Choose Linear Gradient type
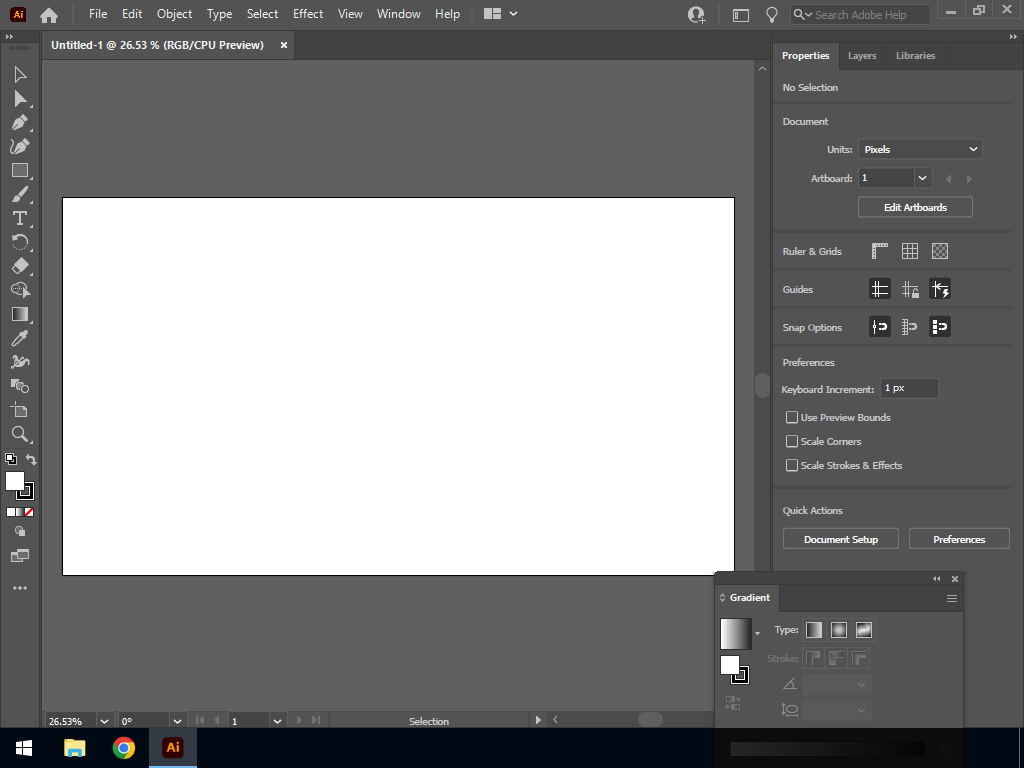The height and width of the screenshot is (768, 1024). pos(814,630)
